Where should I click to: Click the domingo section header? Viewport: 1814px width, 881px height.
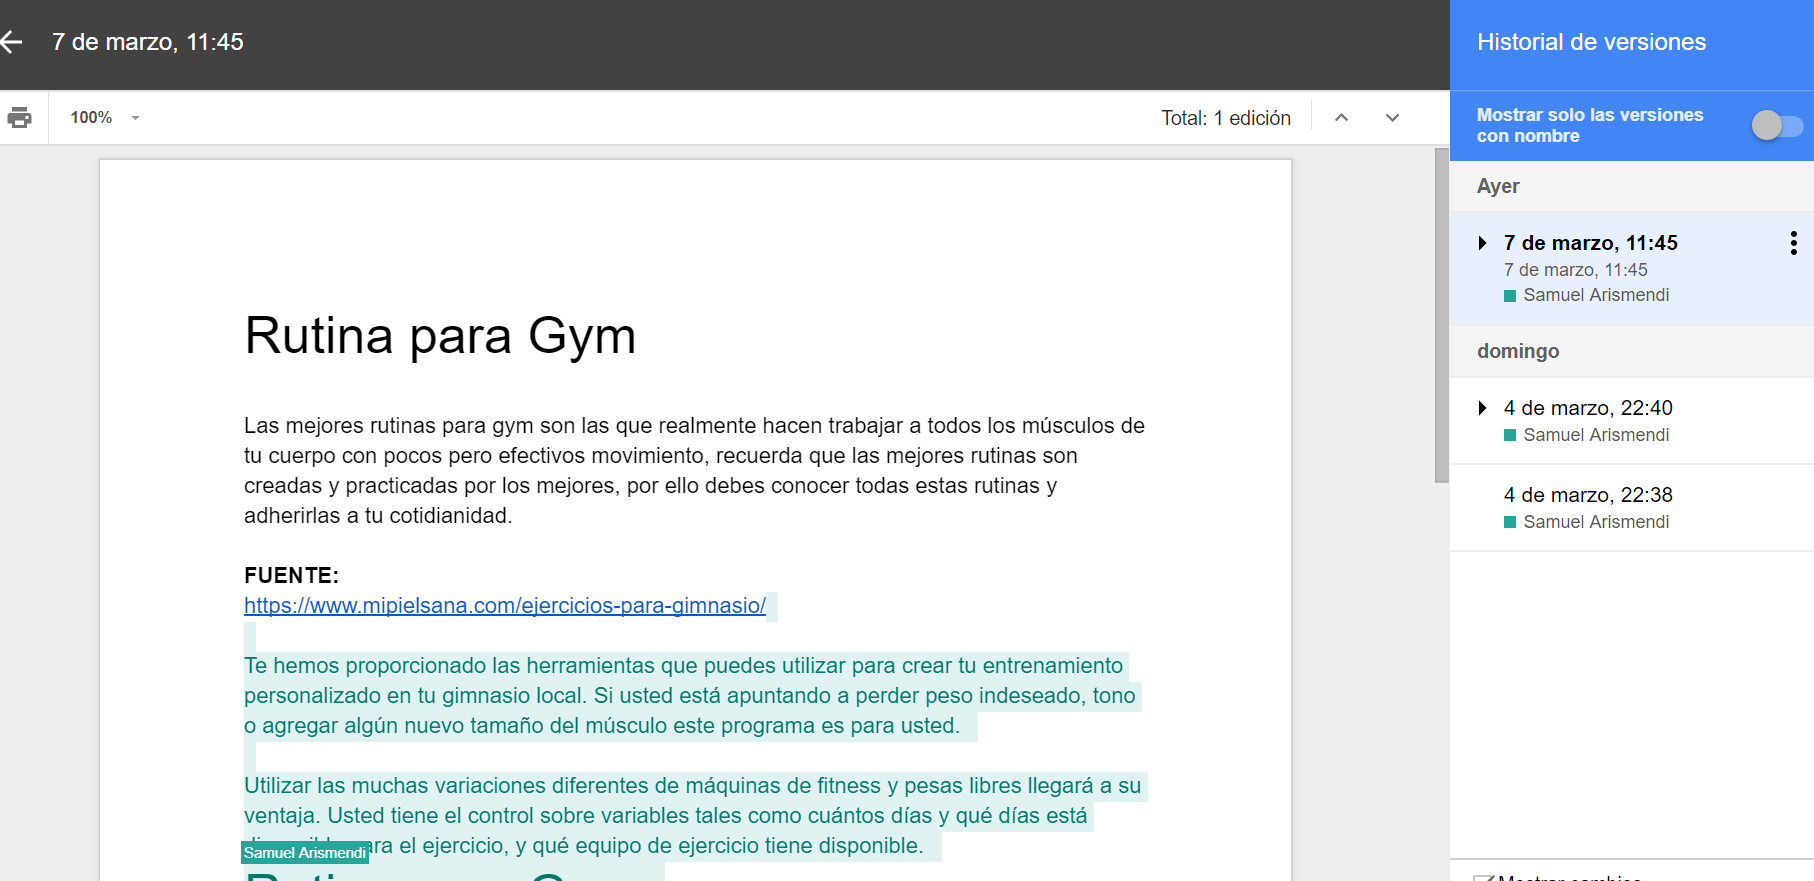[1518, 352]
